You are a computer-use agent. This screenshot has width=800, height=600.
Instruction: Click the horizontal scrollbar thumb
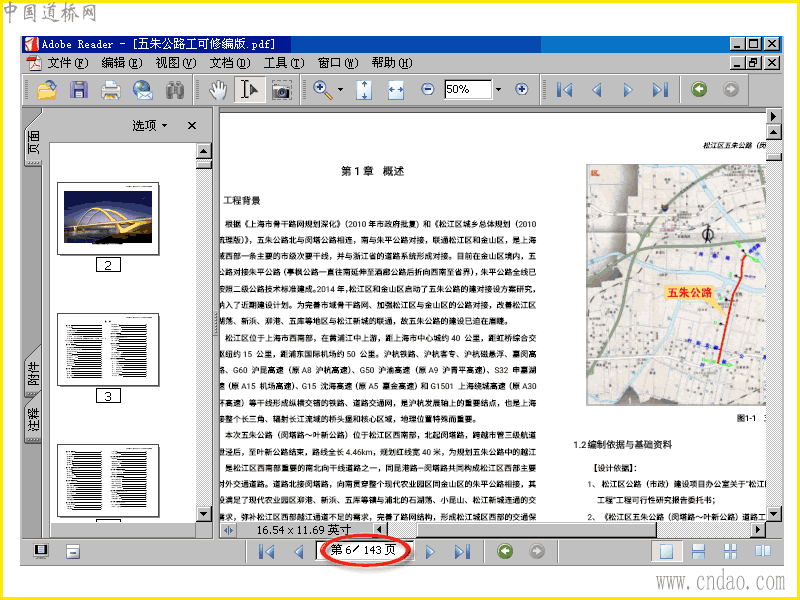pyautogui.click(x=536, y=530)
